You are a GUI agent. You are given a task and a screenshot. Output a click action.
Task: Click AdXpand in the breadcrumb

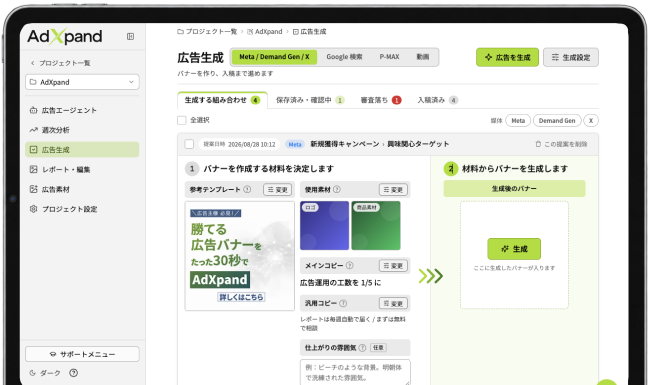coord(264,32)
